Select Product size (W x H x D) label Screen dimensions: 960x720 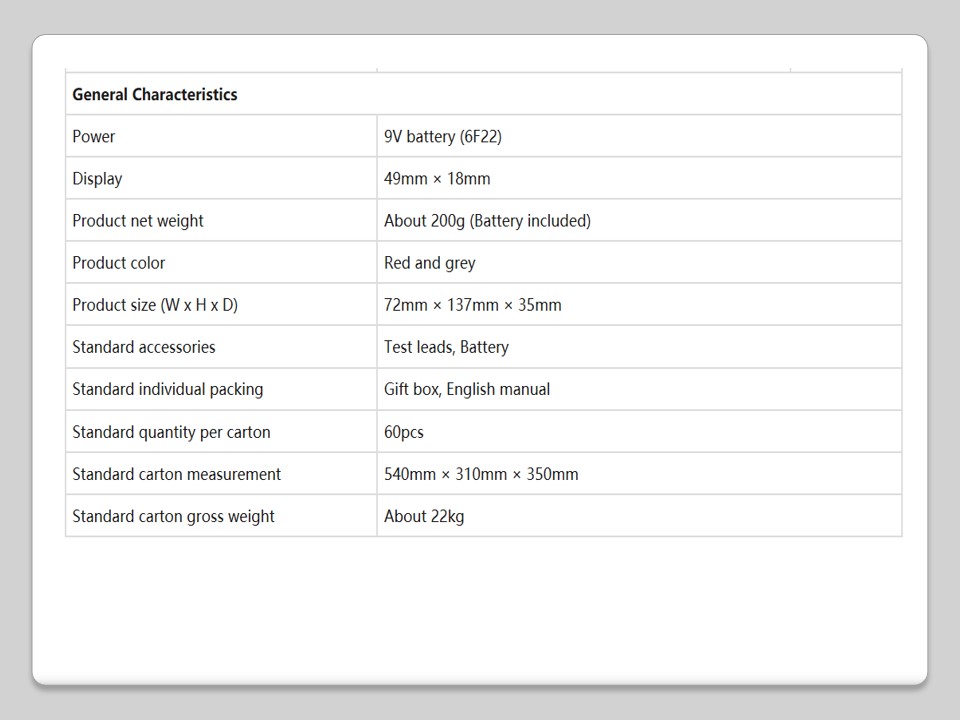click(x=155, y=305)
